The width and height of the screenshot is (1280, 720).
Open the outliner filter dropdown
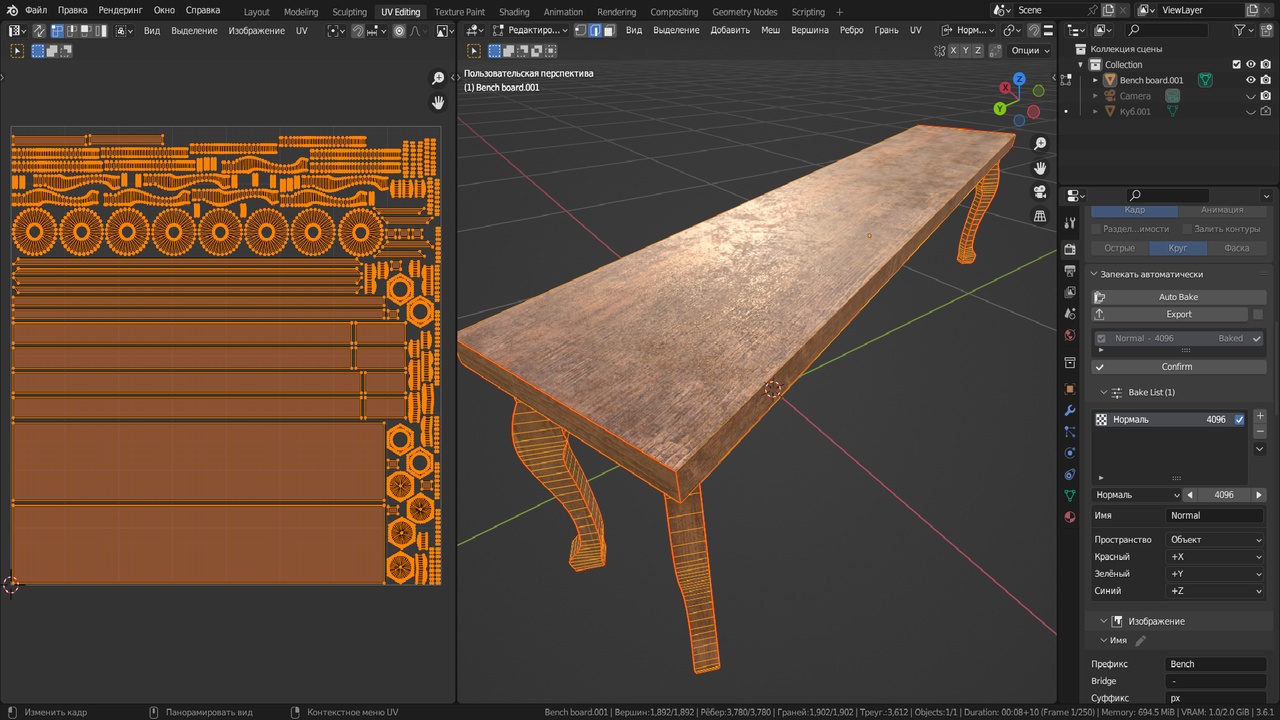tap(1245, 31)
